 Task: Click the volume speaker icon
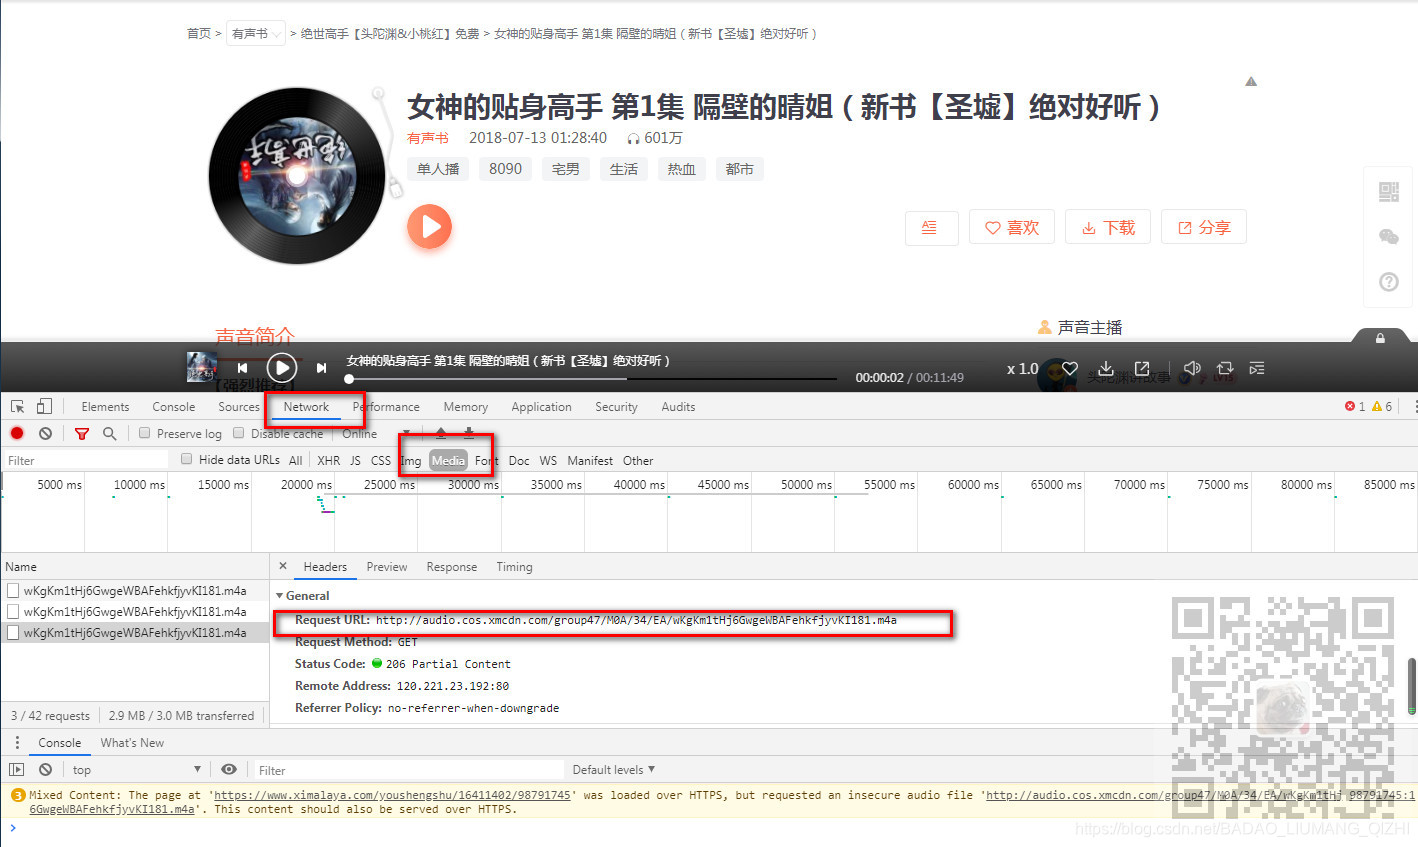1192,368
